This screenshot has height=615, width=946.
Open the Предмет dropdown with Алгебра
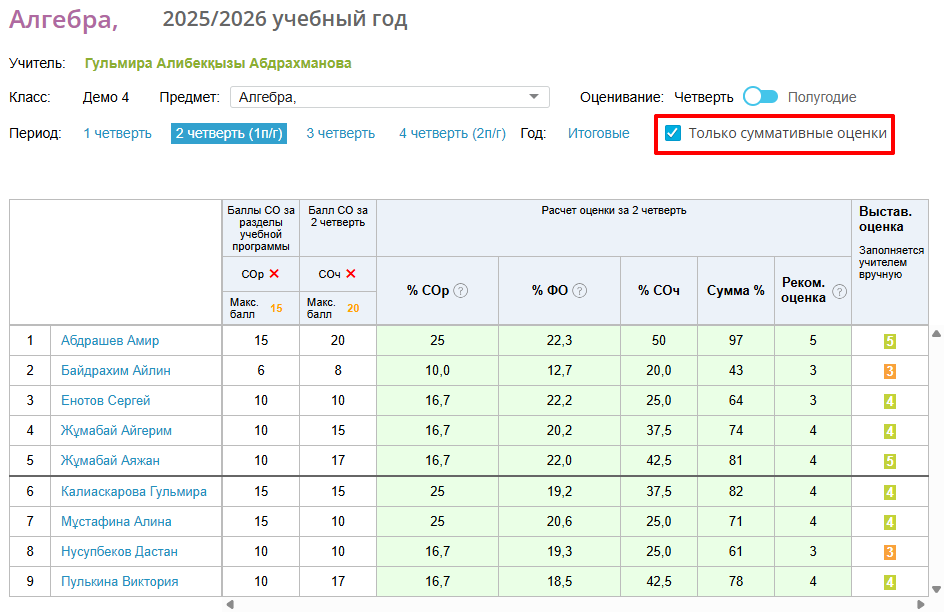coord(390,97)
